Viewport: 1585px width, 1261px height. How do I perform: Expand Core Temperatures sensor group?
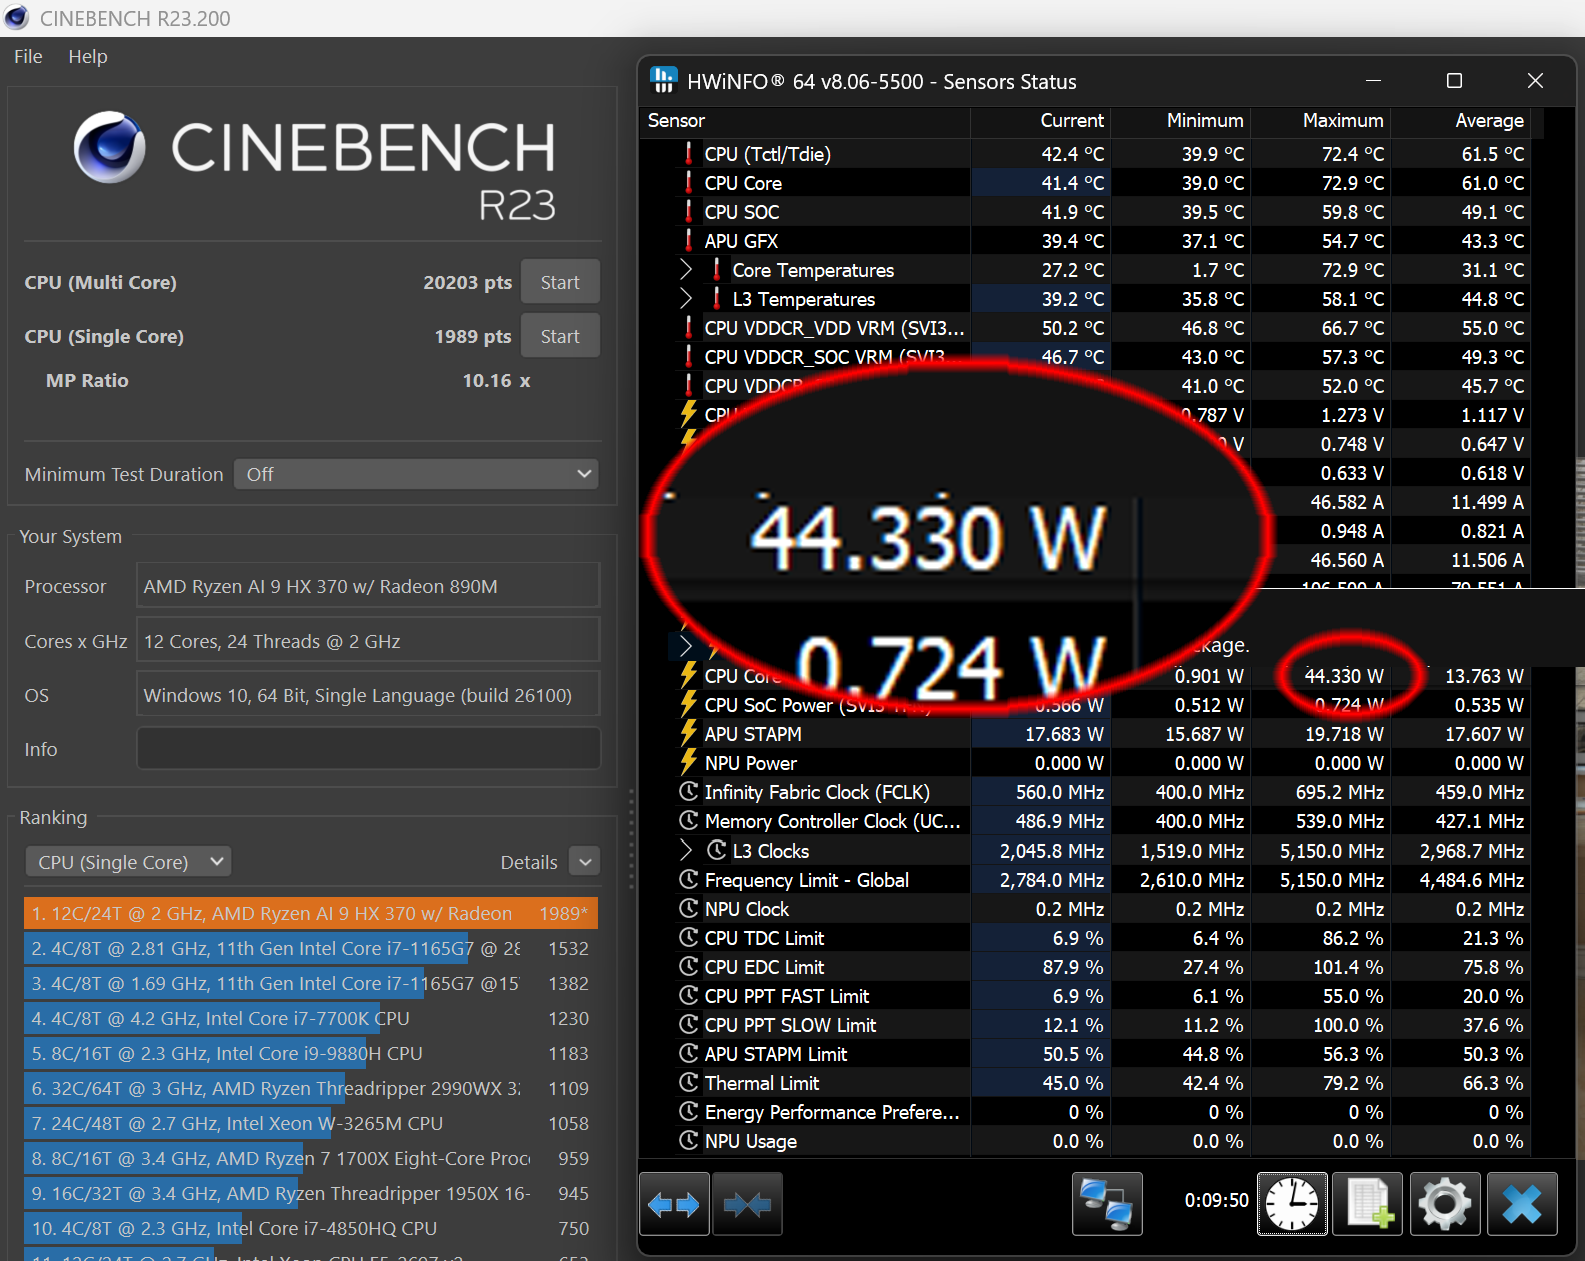point(686,269)
